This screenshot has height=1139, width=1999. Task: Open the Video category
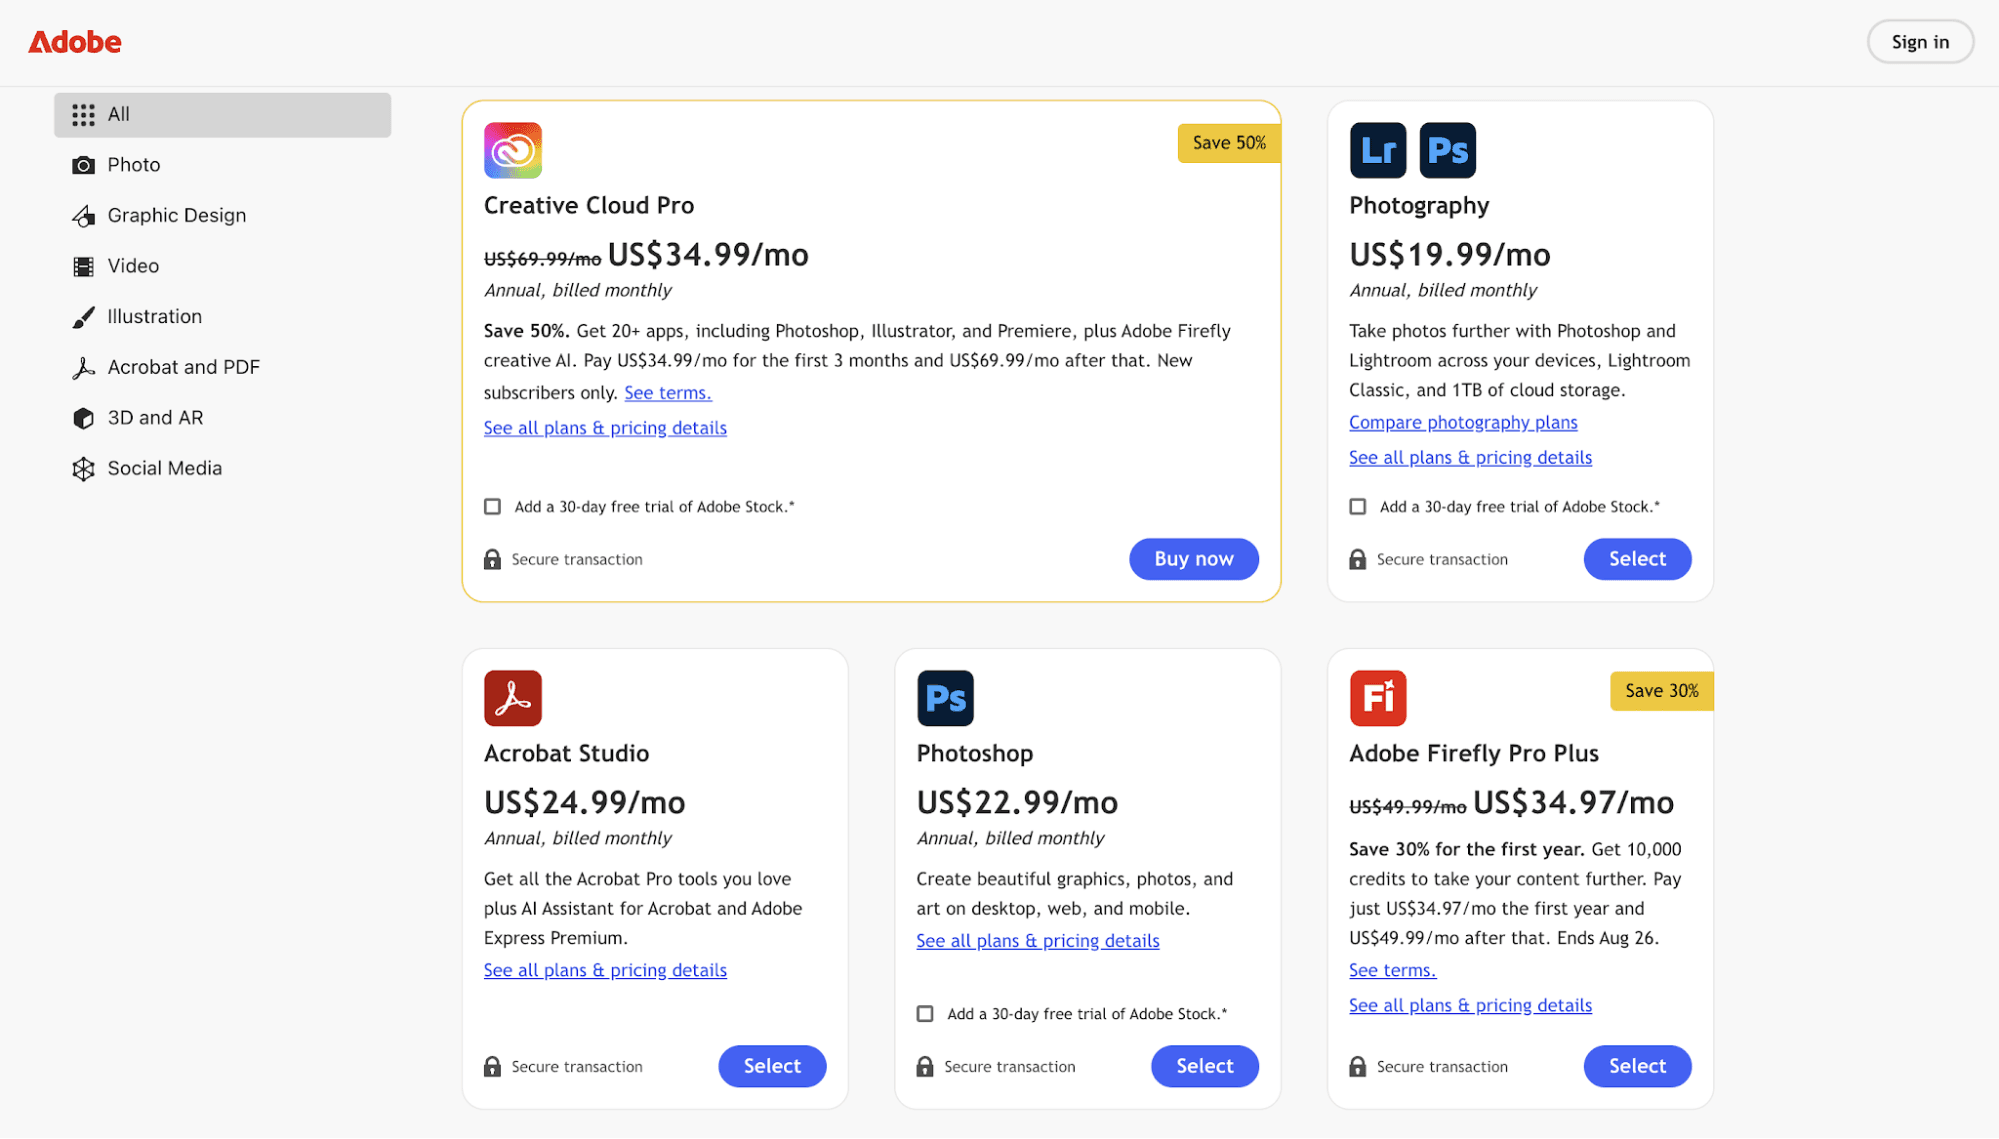[223, 266]
